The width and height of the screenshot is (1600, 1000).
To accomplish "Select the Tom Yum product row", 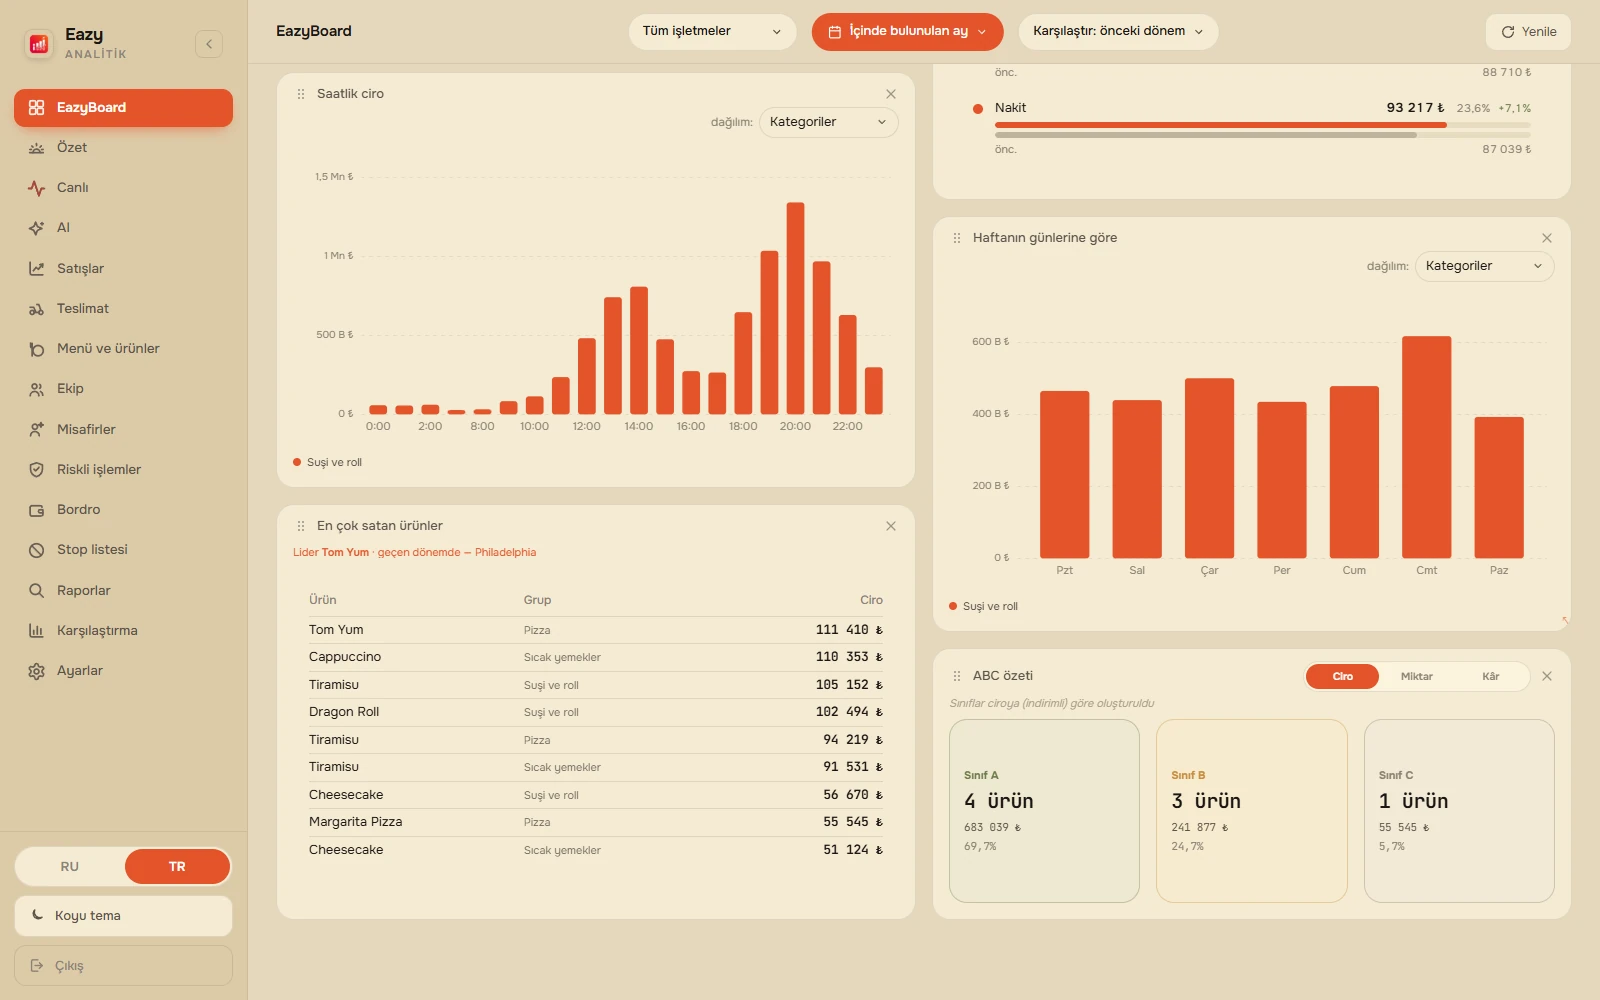I will [x=596, y=630].
